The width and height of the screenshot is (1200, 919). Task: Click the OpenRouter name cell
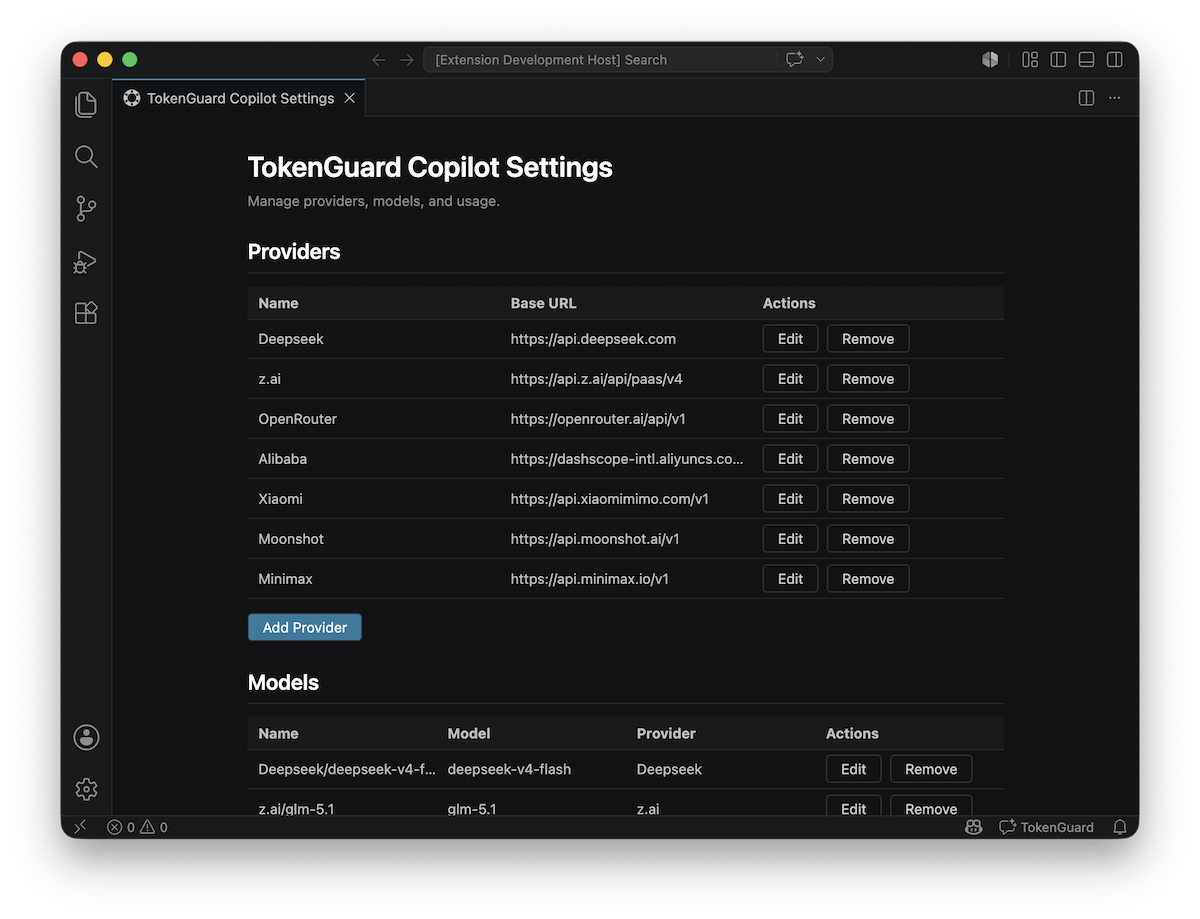pos(297,419)
